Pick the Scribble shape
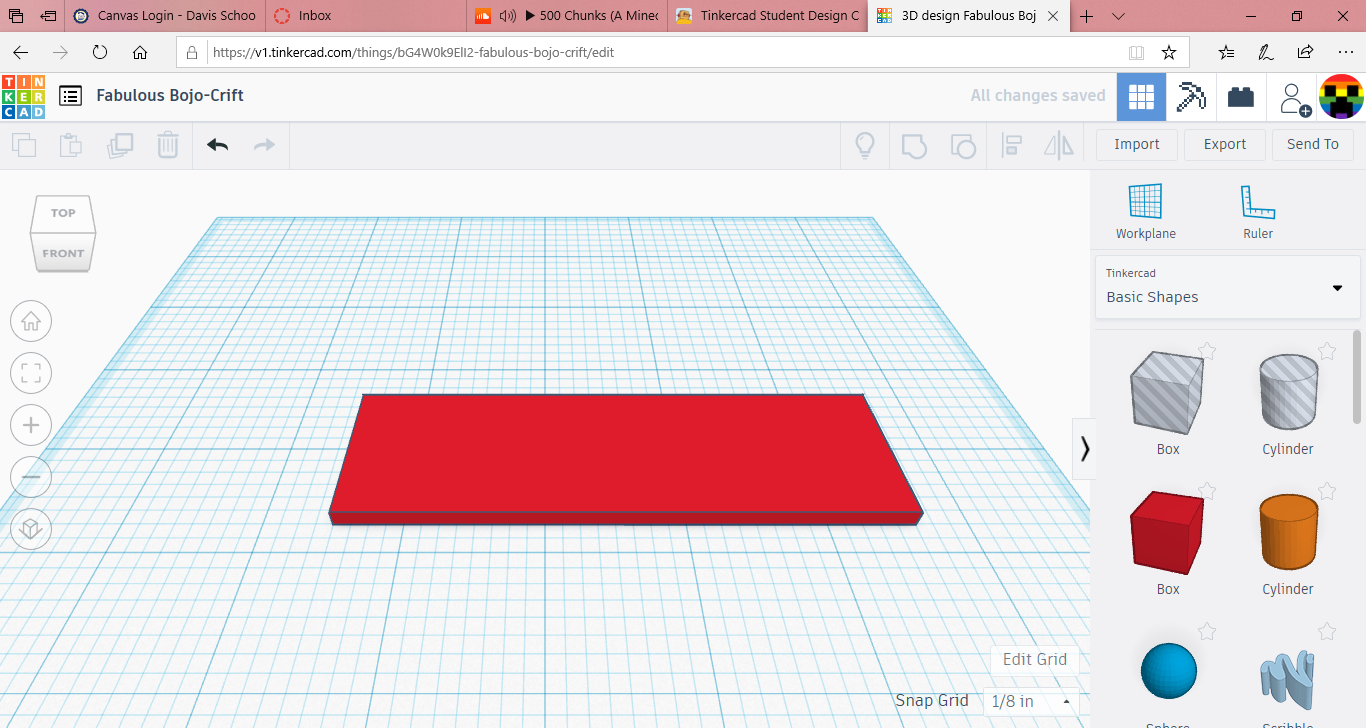 point(1288,680)
